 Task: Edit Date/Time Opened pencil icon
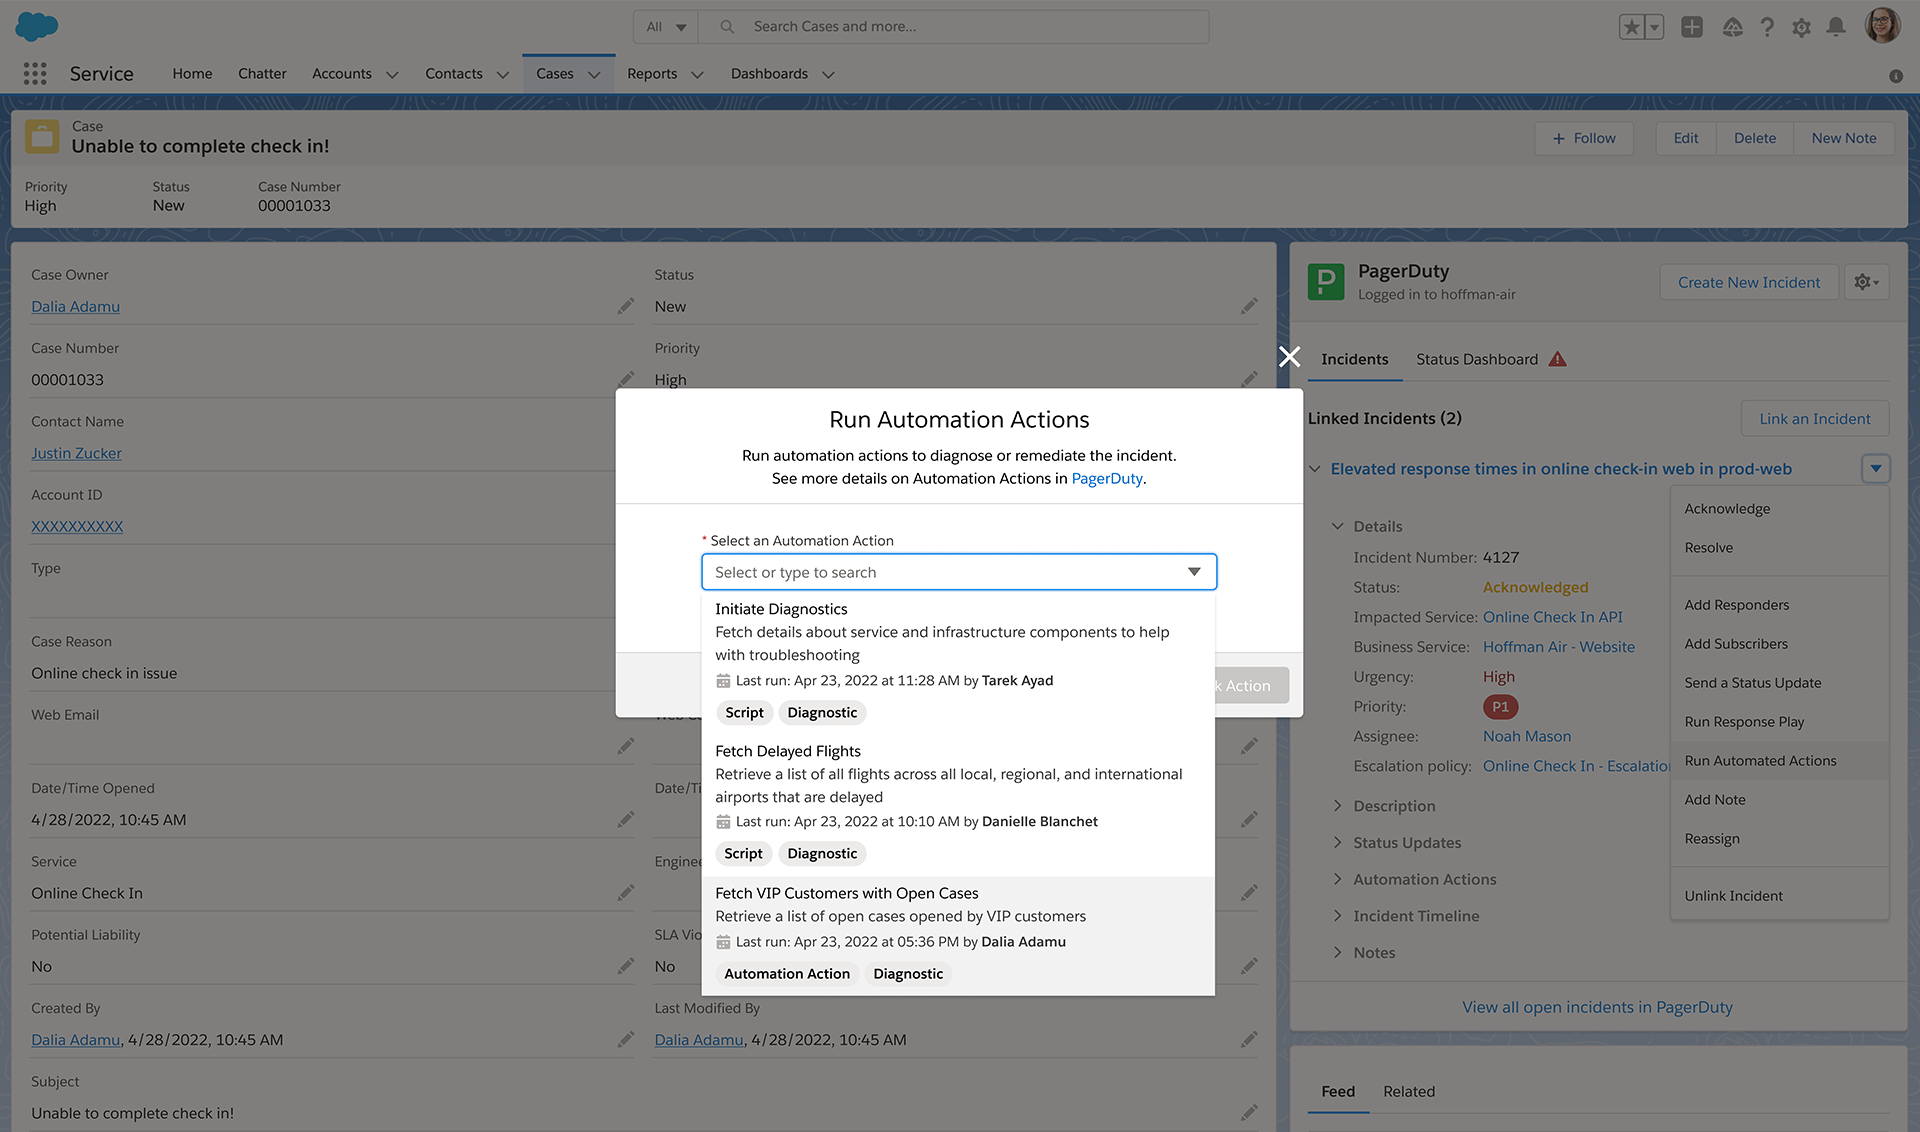(x=626, y=819)
